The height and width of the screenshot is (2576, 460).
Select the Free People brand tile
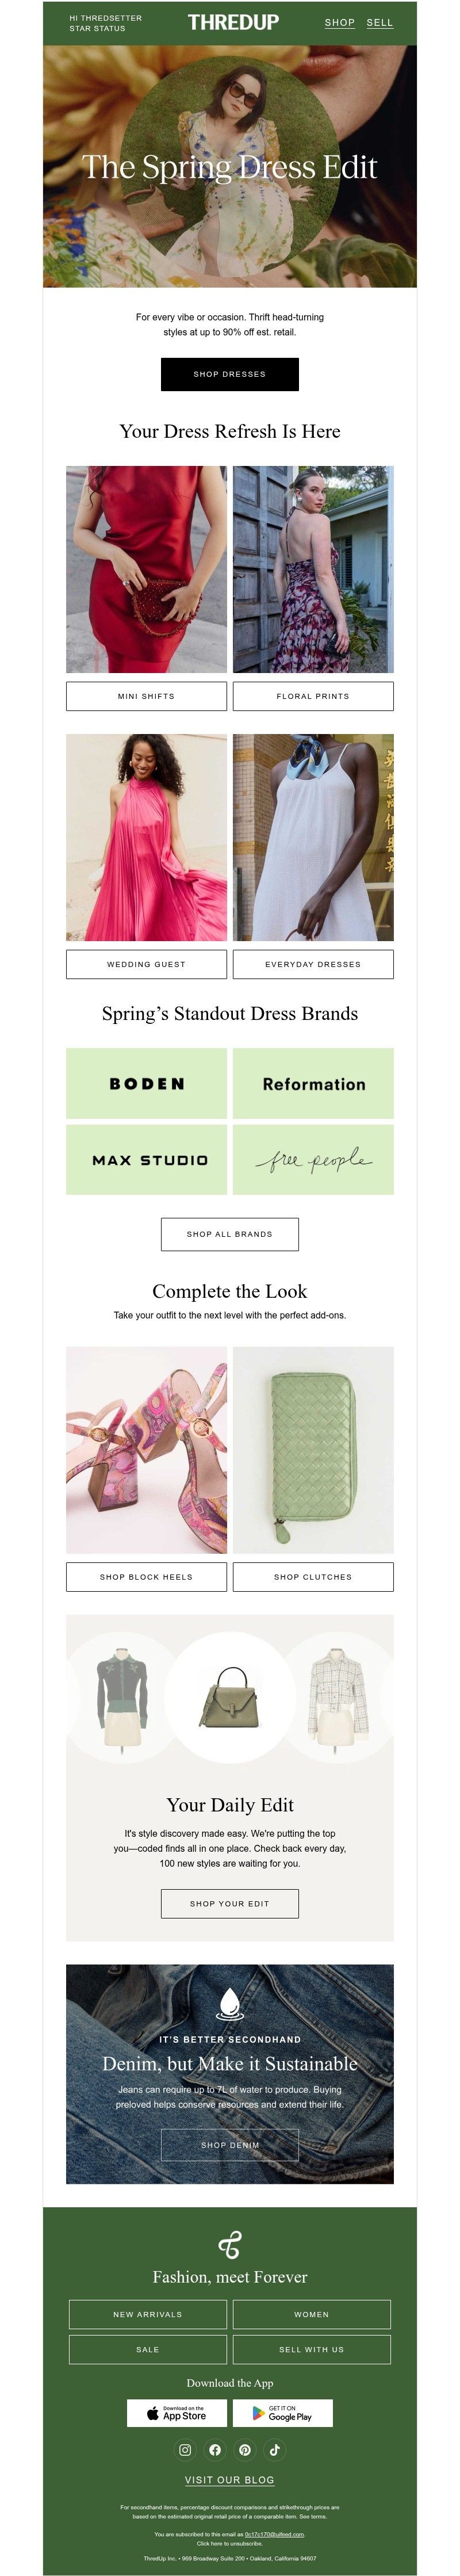pyautogui.click(x=313, y=1160)
